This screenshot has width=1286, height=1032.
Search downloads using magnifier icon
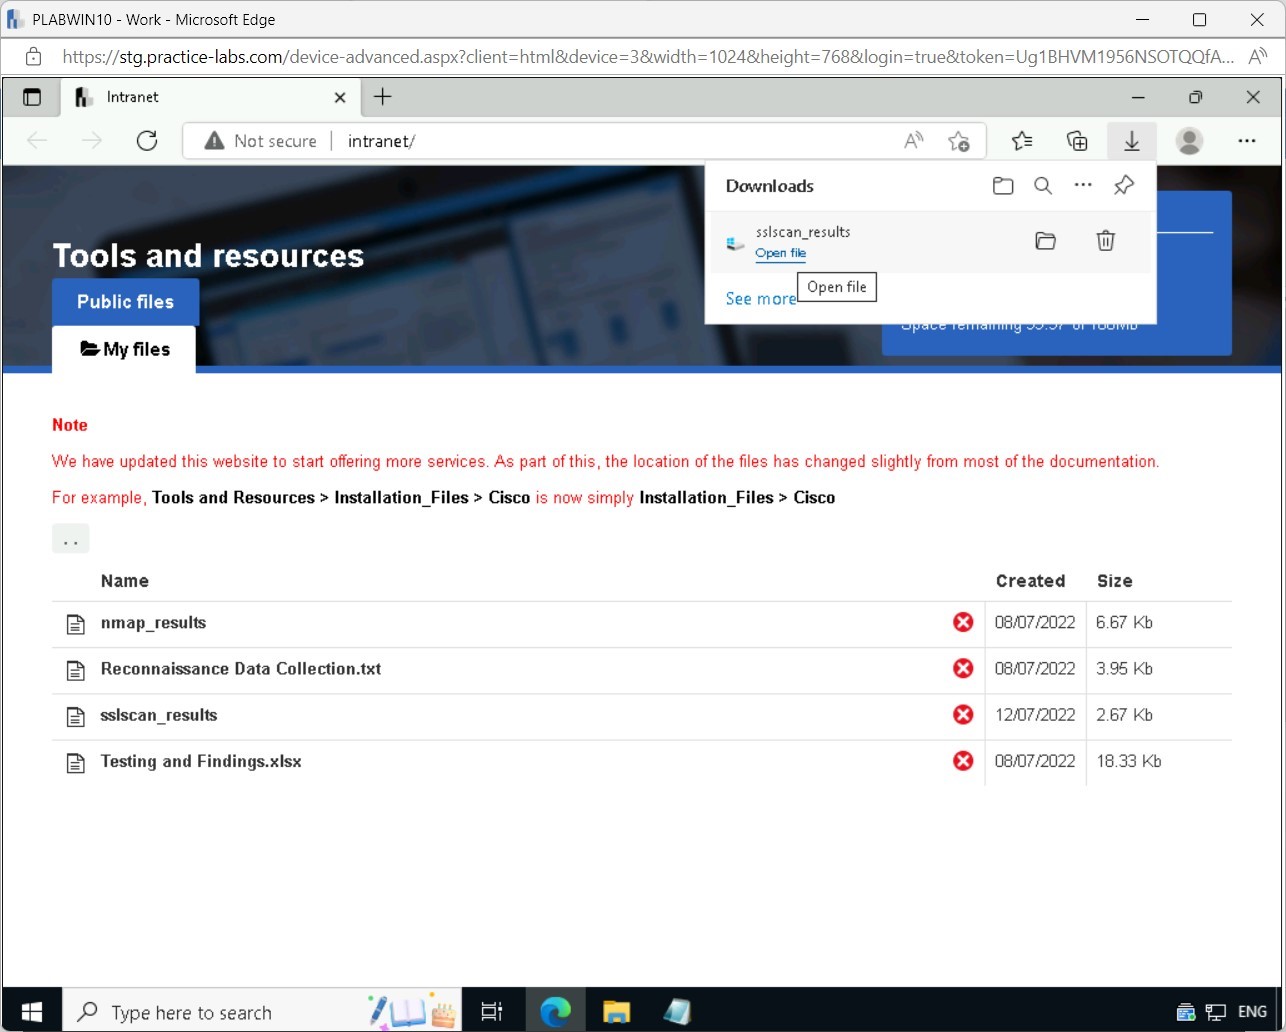coord(1043,186)
